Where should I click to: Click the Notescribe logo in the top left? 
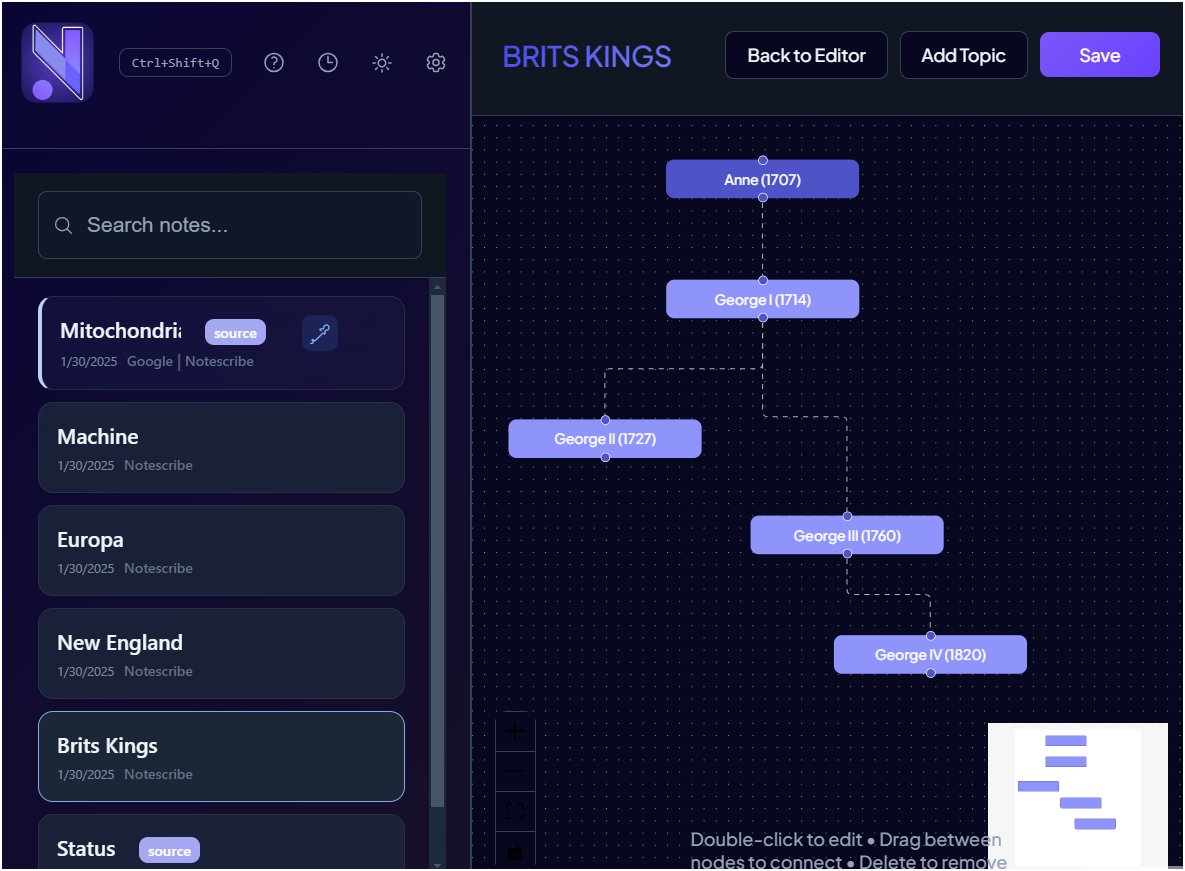(56, 62)
